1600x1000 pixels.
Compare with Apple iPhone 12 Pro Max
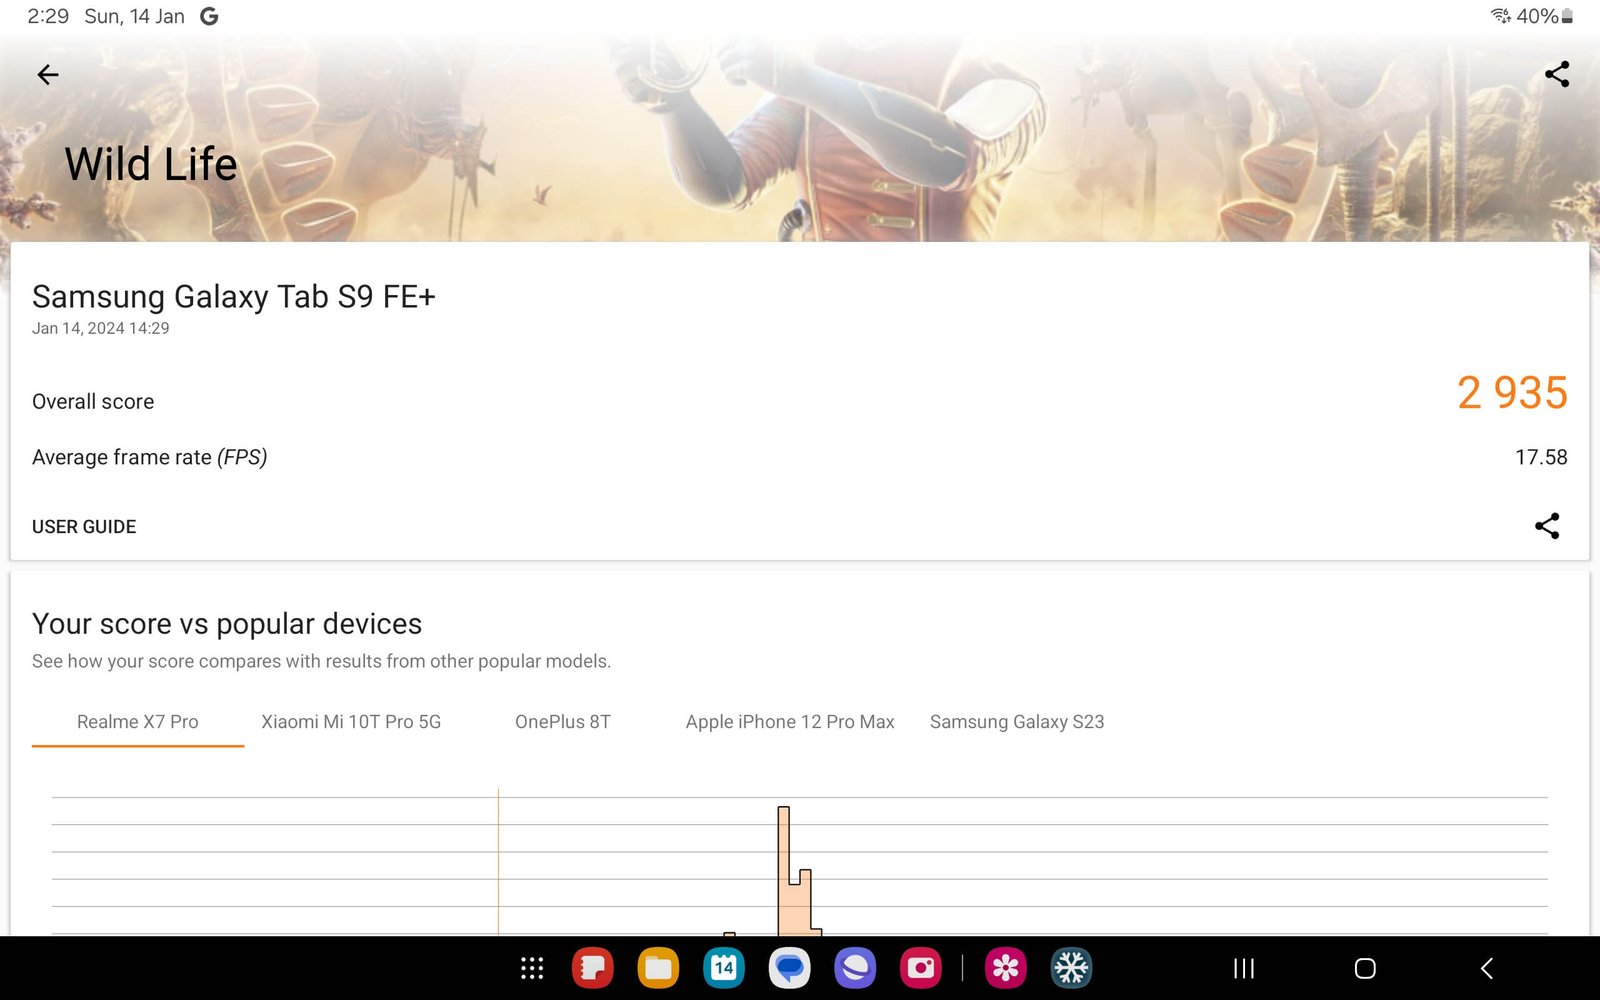[x=790, y=722]
